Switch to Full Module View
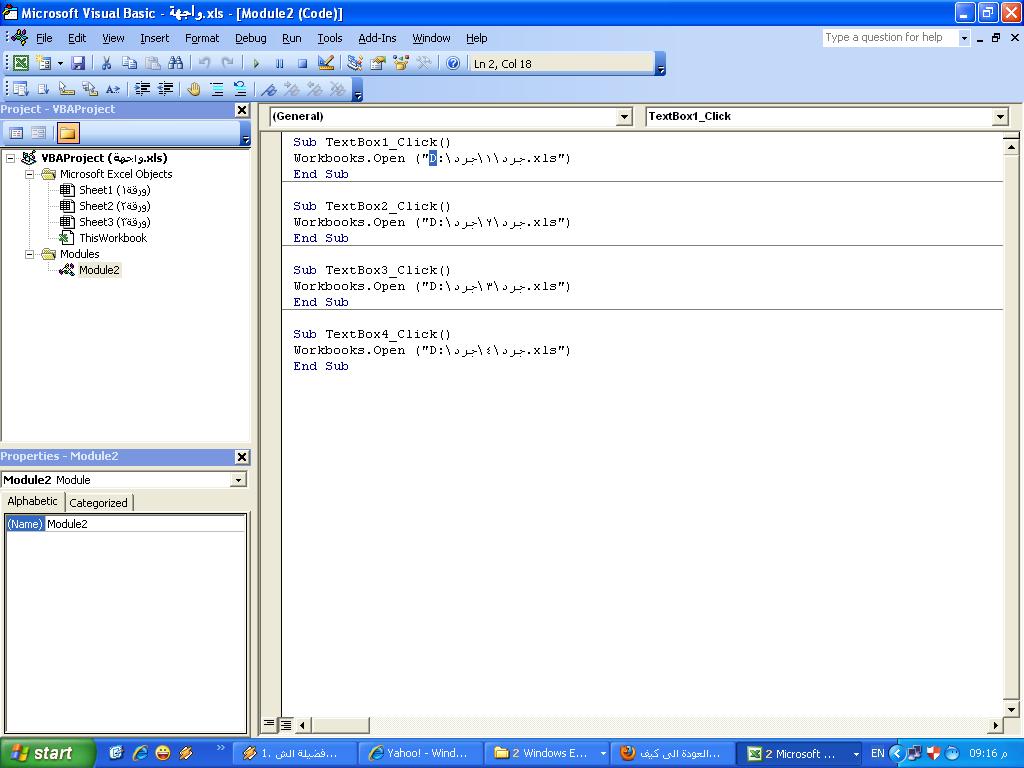The height and width of the screenshot is (768, 1024). point(286,724)
